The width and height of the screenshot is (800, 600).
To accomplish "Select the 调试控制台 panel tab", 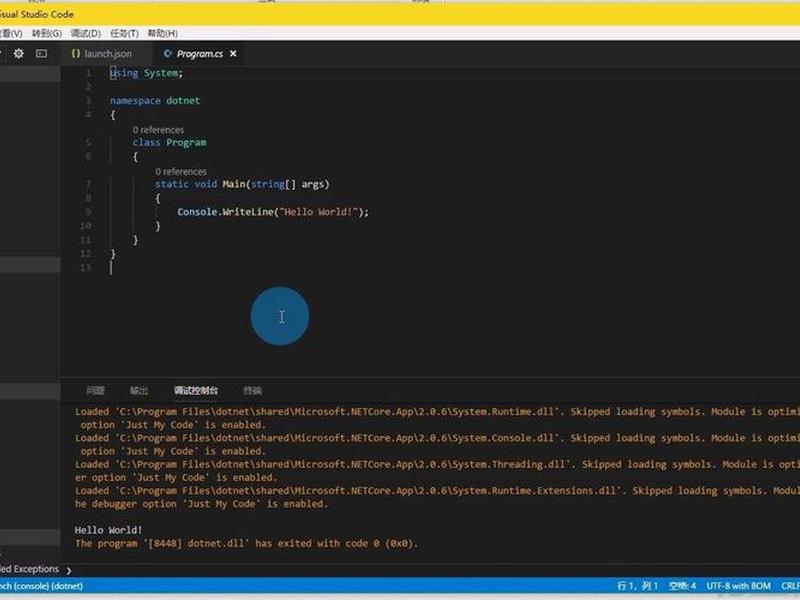I will pos(196,390).
